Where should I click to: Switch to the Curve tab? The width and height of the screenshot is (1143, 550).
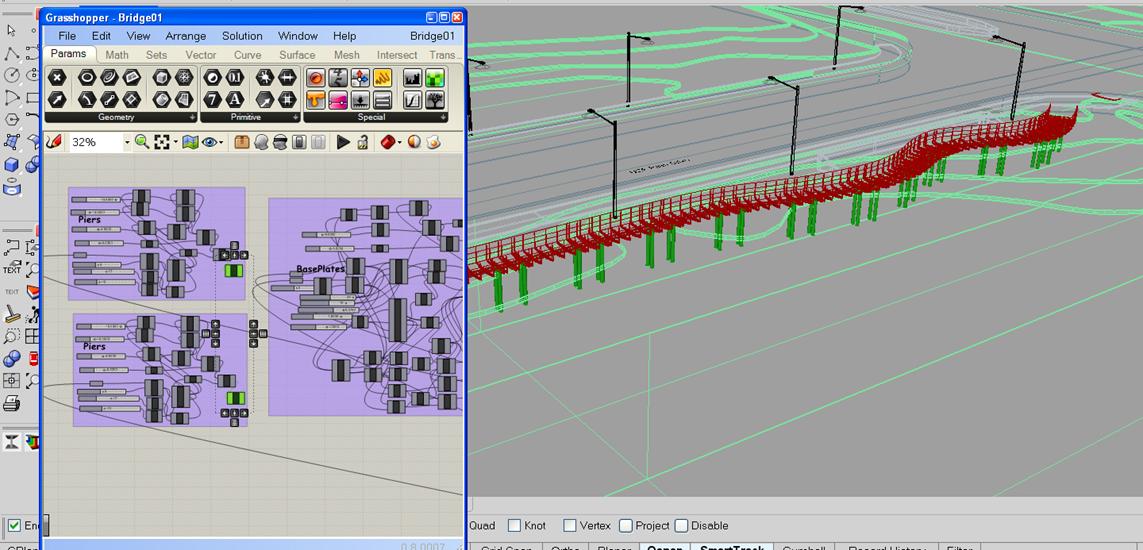pos(247,55)
